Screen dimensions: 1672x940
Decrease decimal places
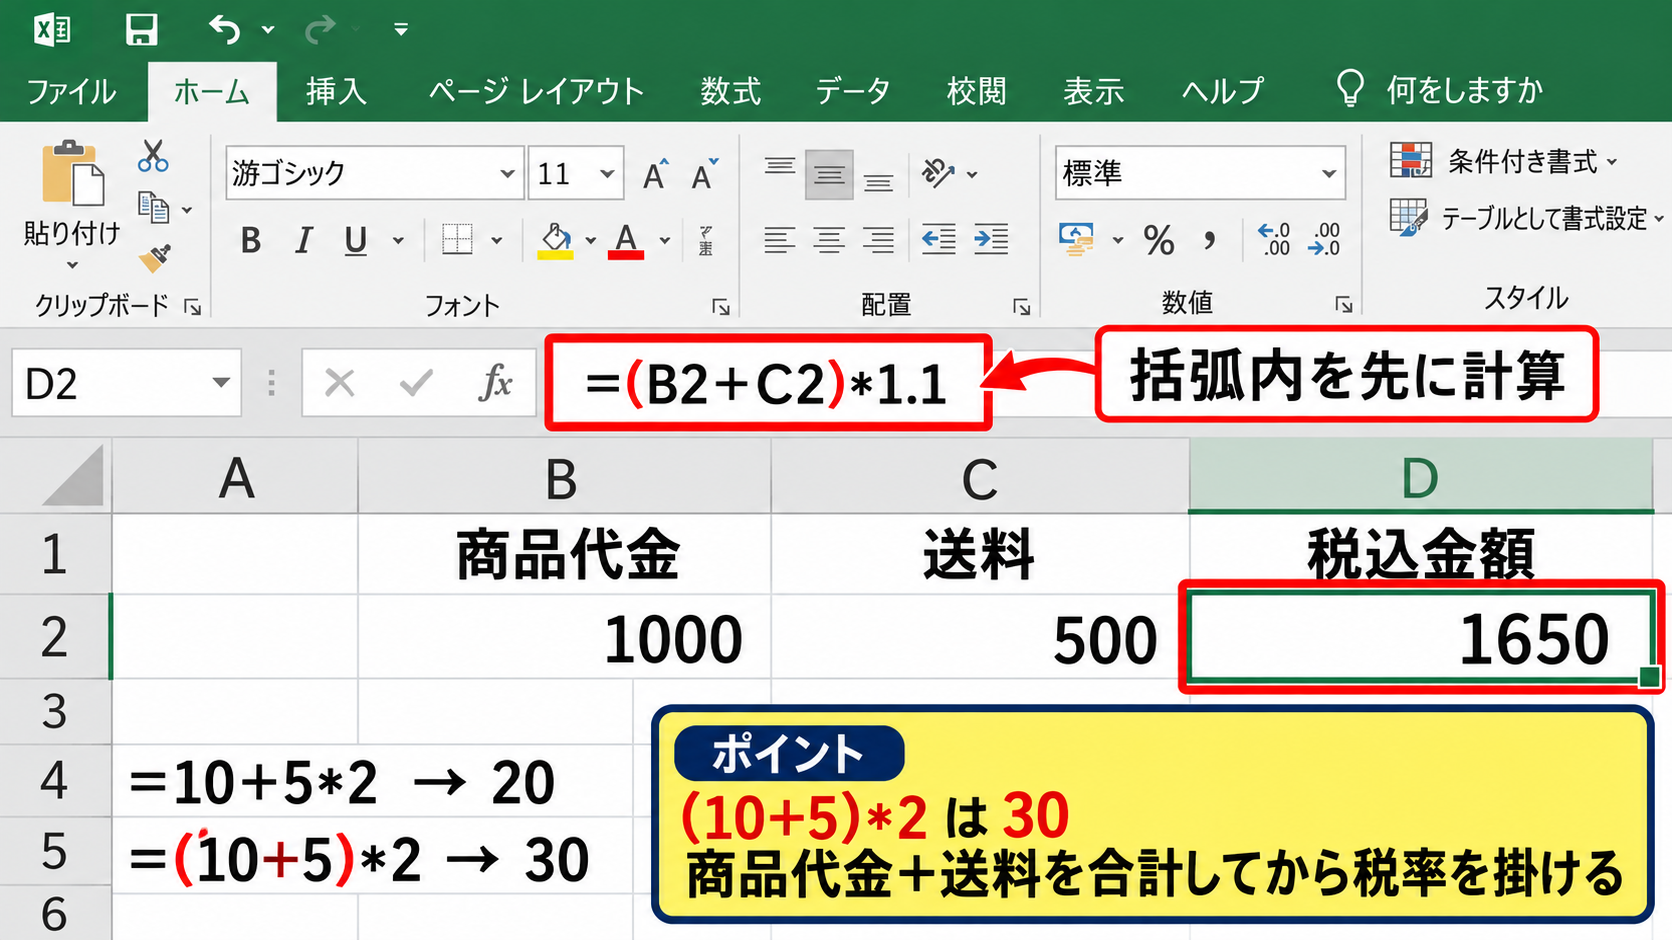pyautogui.click(x=1324, y=240)
